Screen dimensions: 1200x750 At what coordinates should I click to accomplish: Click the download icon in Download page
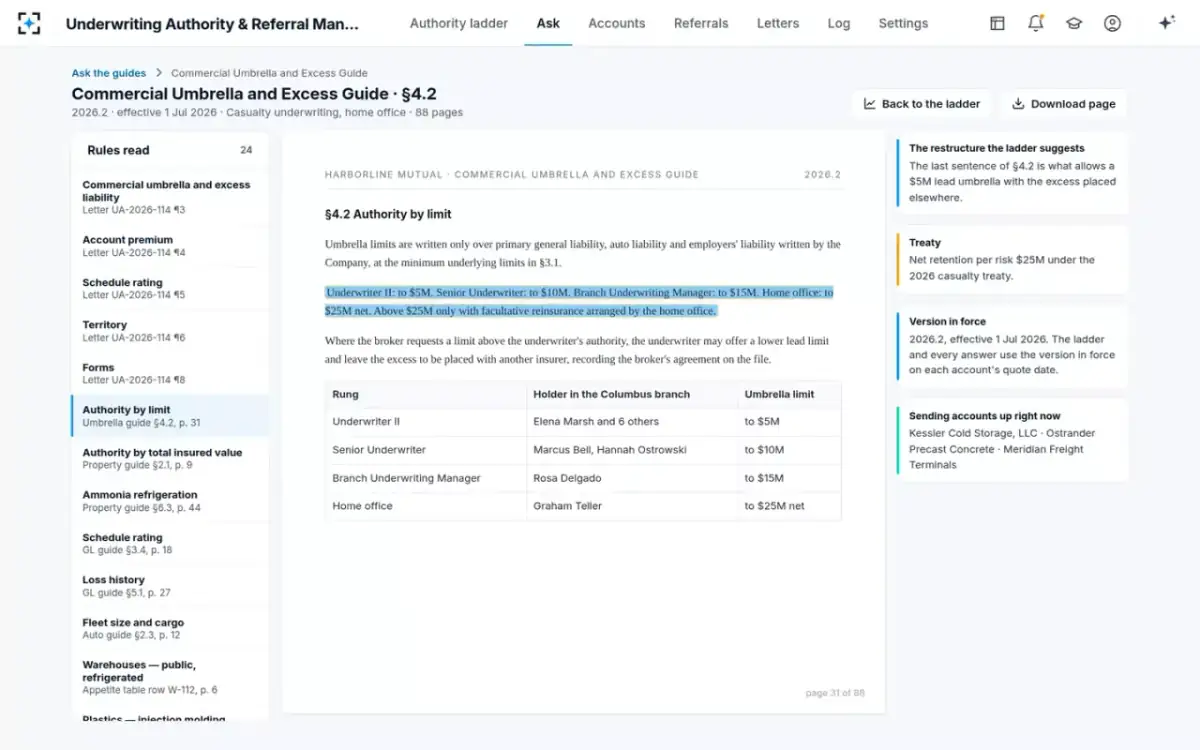click(1018, 104)
